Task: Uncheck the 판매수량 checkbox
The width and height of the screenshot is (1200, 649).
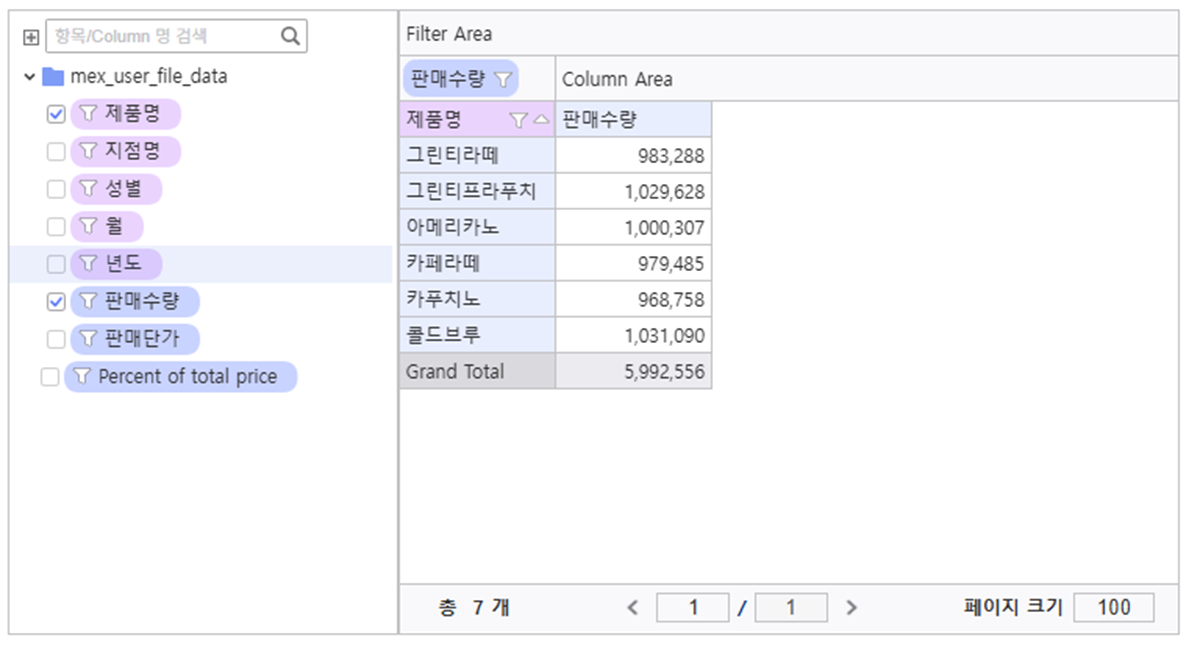Action: [x=56, y=301]
